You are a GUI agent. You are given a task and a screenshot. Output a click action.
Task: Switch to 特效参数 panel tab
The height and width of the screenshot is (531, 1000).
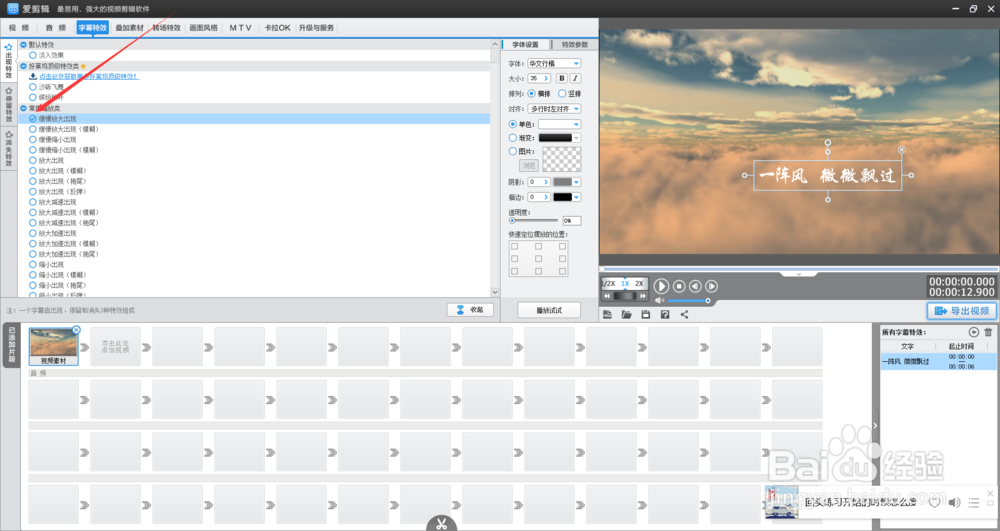click(x=575, y=45)
